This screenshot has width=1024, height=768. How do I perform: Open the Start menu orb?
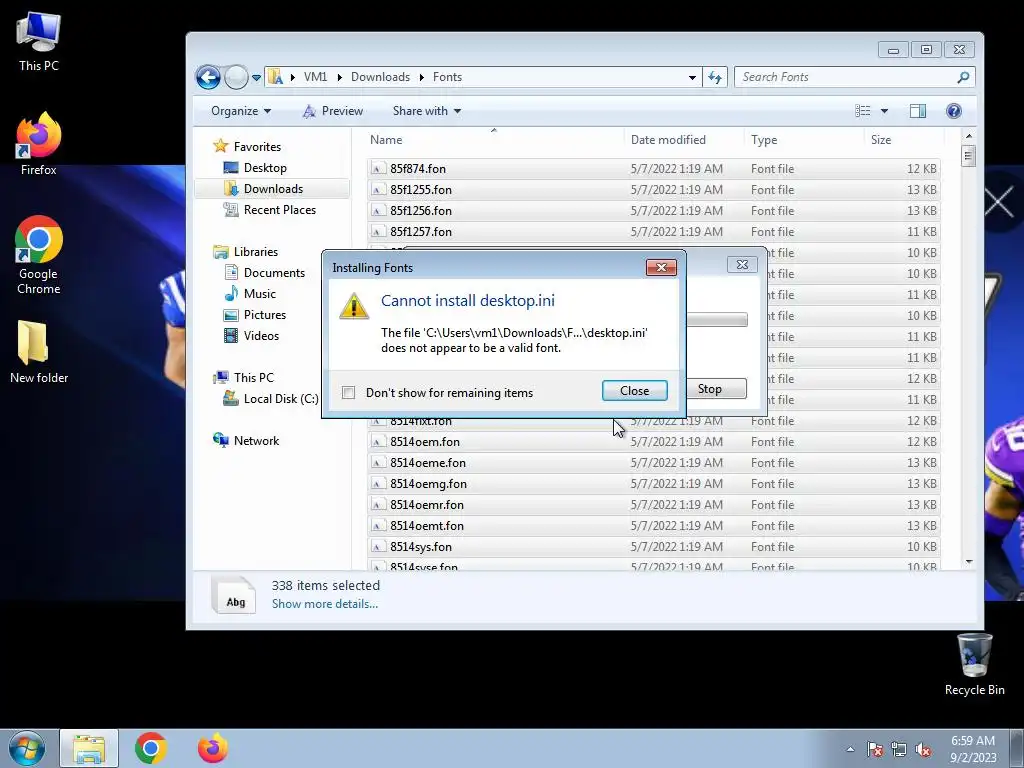(27, 748)
